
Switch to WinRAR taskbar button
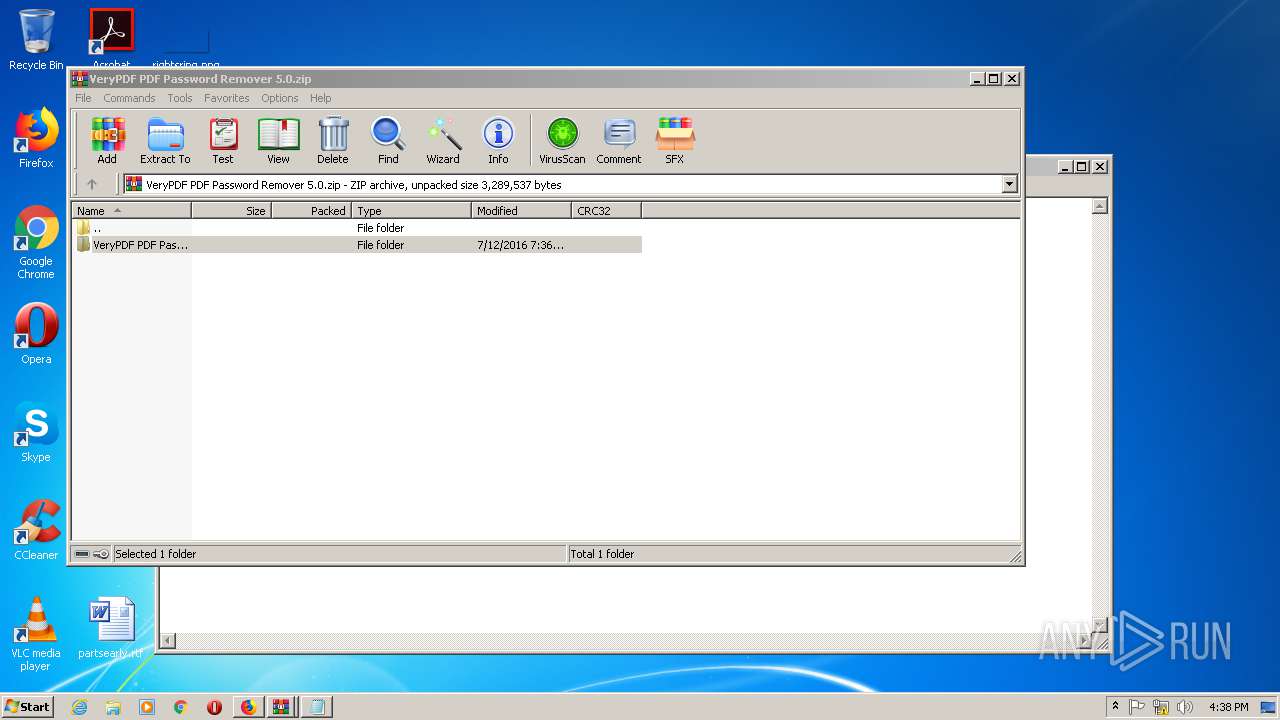pyautogui.click(x=282, y=707)
